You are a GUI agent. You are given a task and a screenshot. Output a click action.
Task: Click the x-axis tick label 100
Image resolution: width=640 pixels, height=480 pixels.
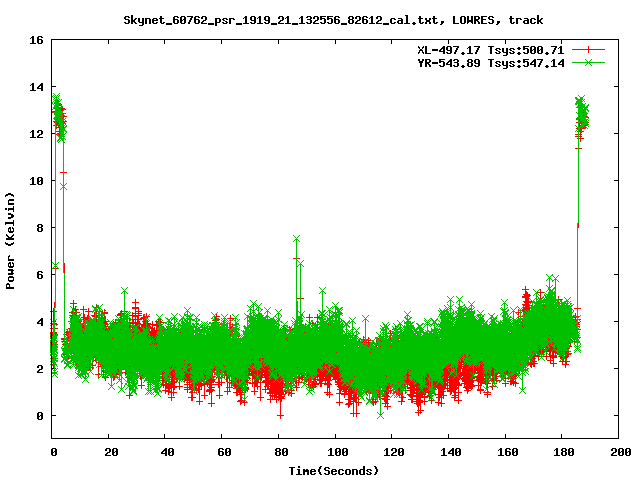pyautogui.click(x=338, y=452)
